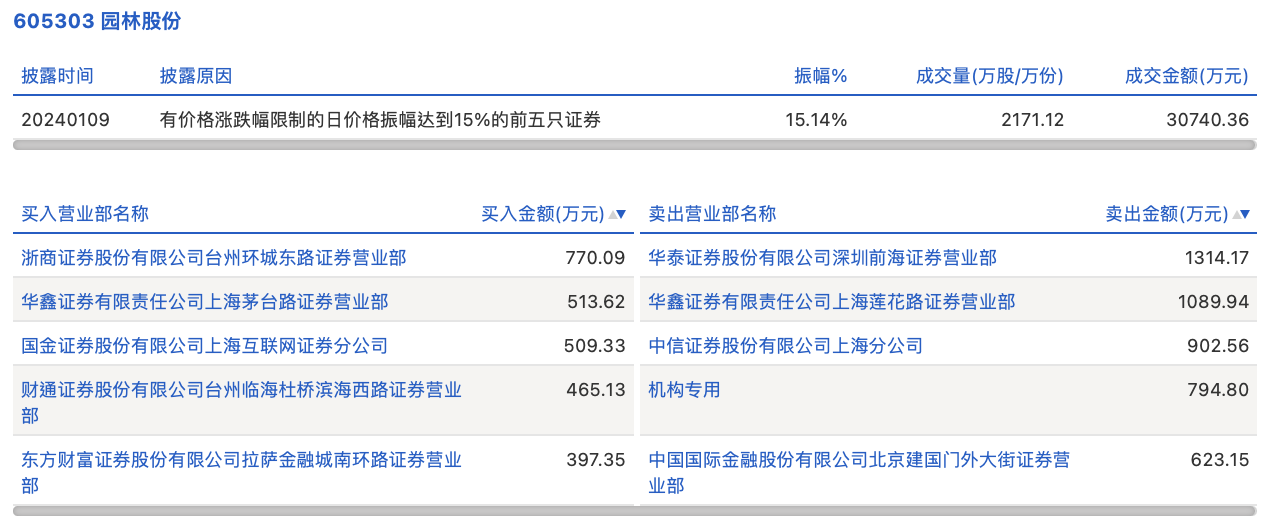Open 华泰证券深圳前海证券营业部 link
Viewport: 1272px width, 528px height.
(x=822, y=258)
